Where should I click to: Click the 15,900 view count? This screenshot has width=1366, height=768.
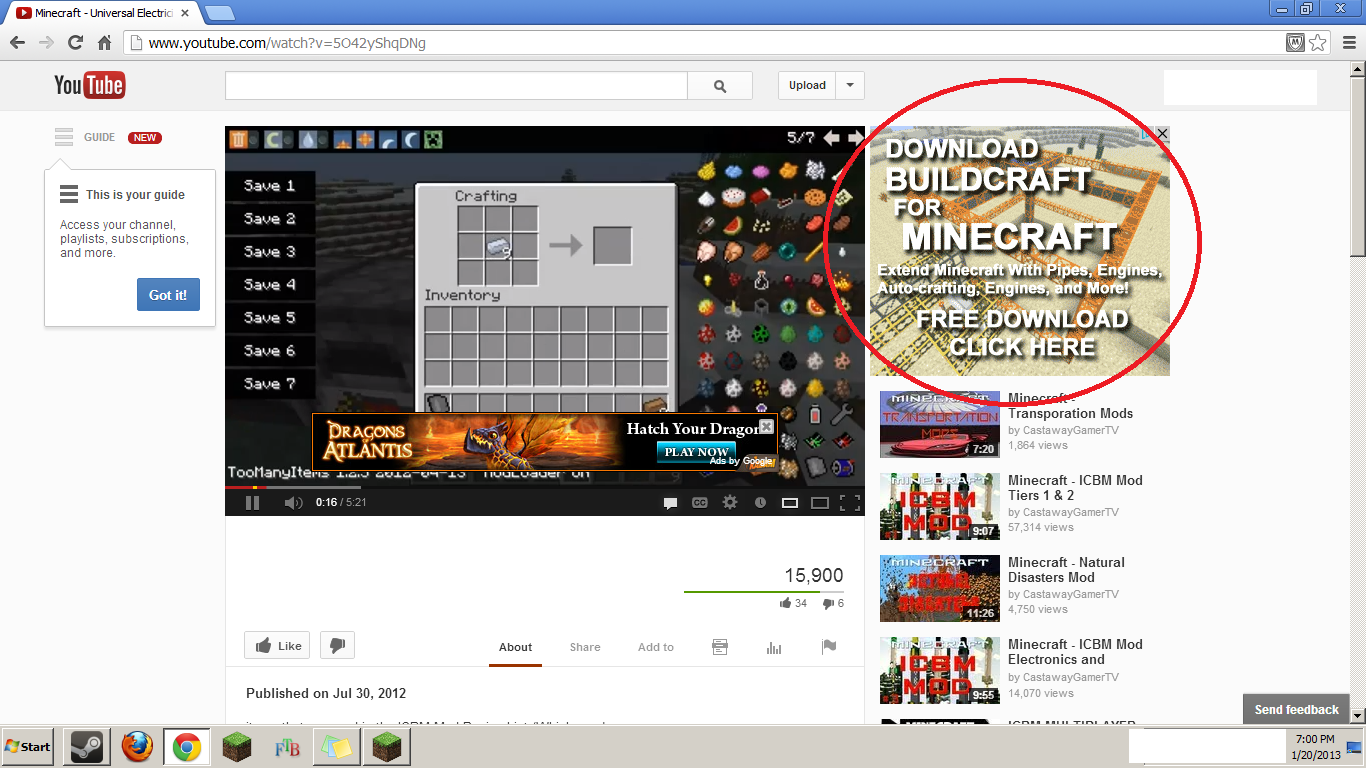(814, 575)
